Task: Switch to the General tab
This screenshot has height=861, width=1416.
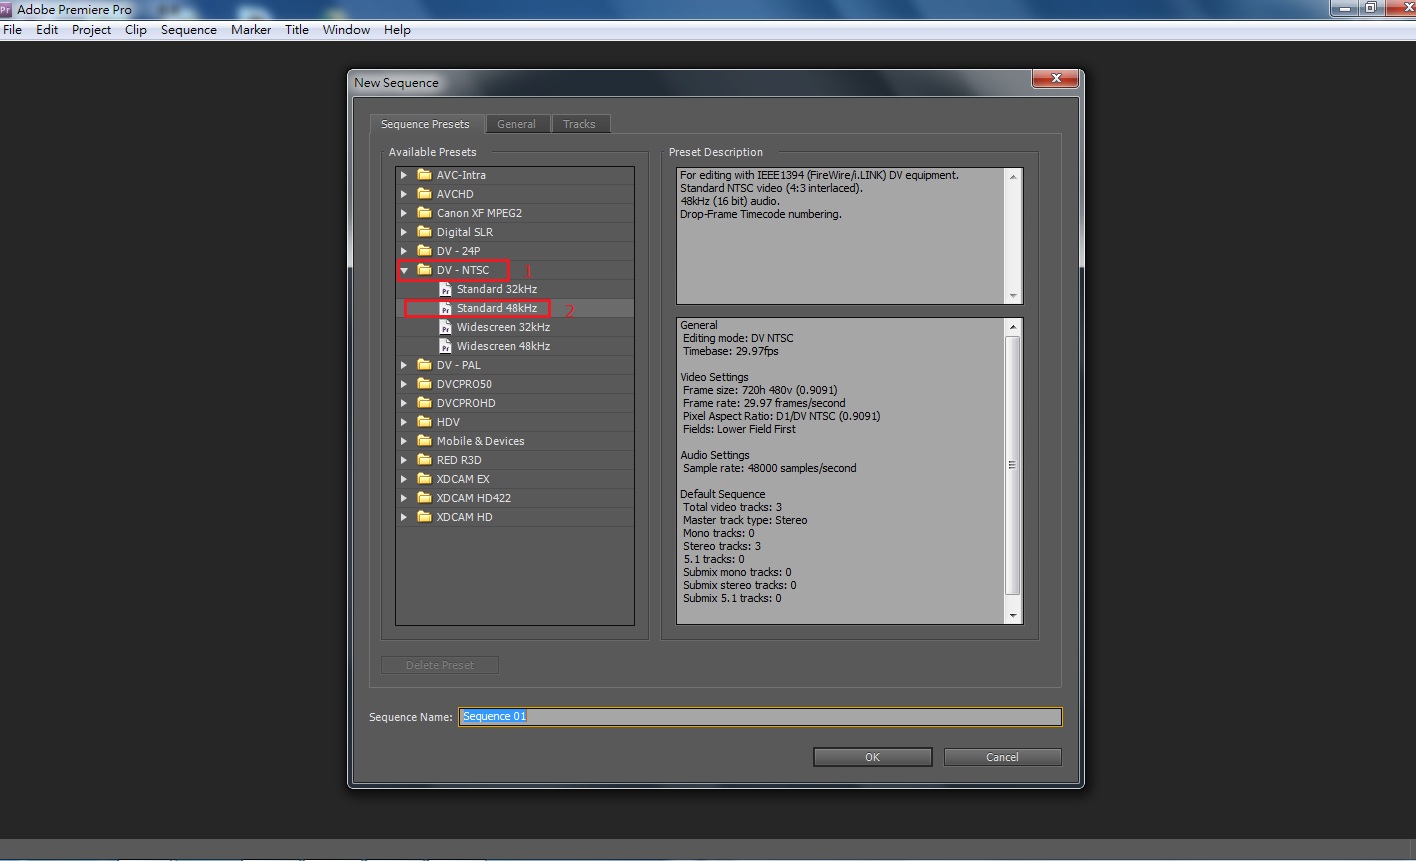Action: [x=516, y=124]
